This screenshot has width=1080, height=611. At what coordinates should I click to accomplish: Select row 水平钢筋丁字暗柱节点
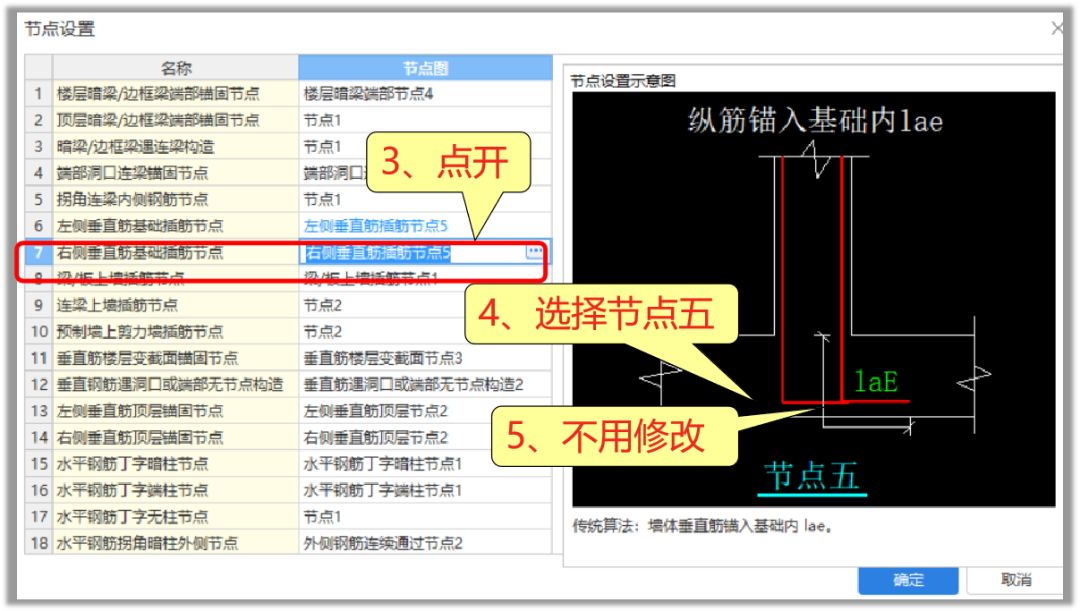coord(176,464)
